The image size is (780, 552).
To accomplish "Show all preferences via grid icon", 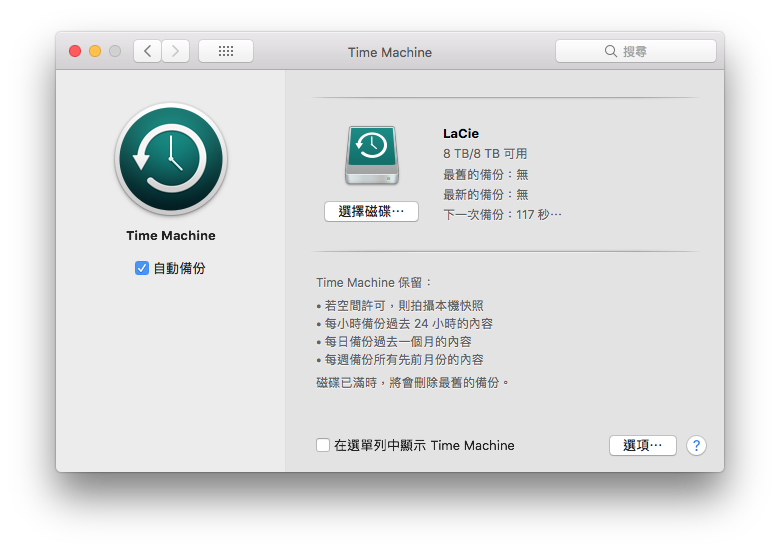I will coord(226,51).
